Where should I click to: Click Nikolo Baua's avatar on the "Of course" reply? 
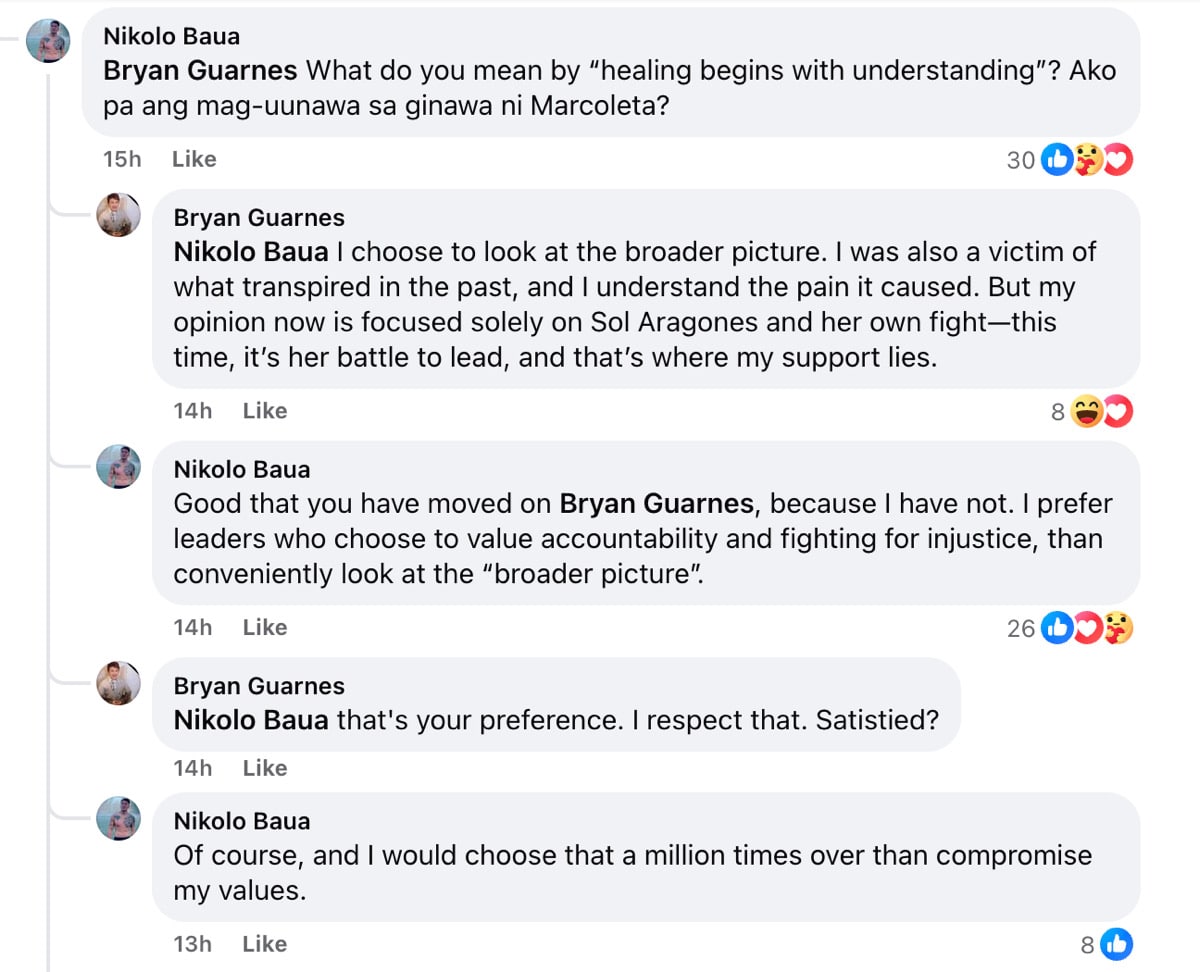coord(118,819)
